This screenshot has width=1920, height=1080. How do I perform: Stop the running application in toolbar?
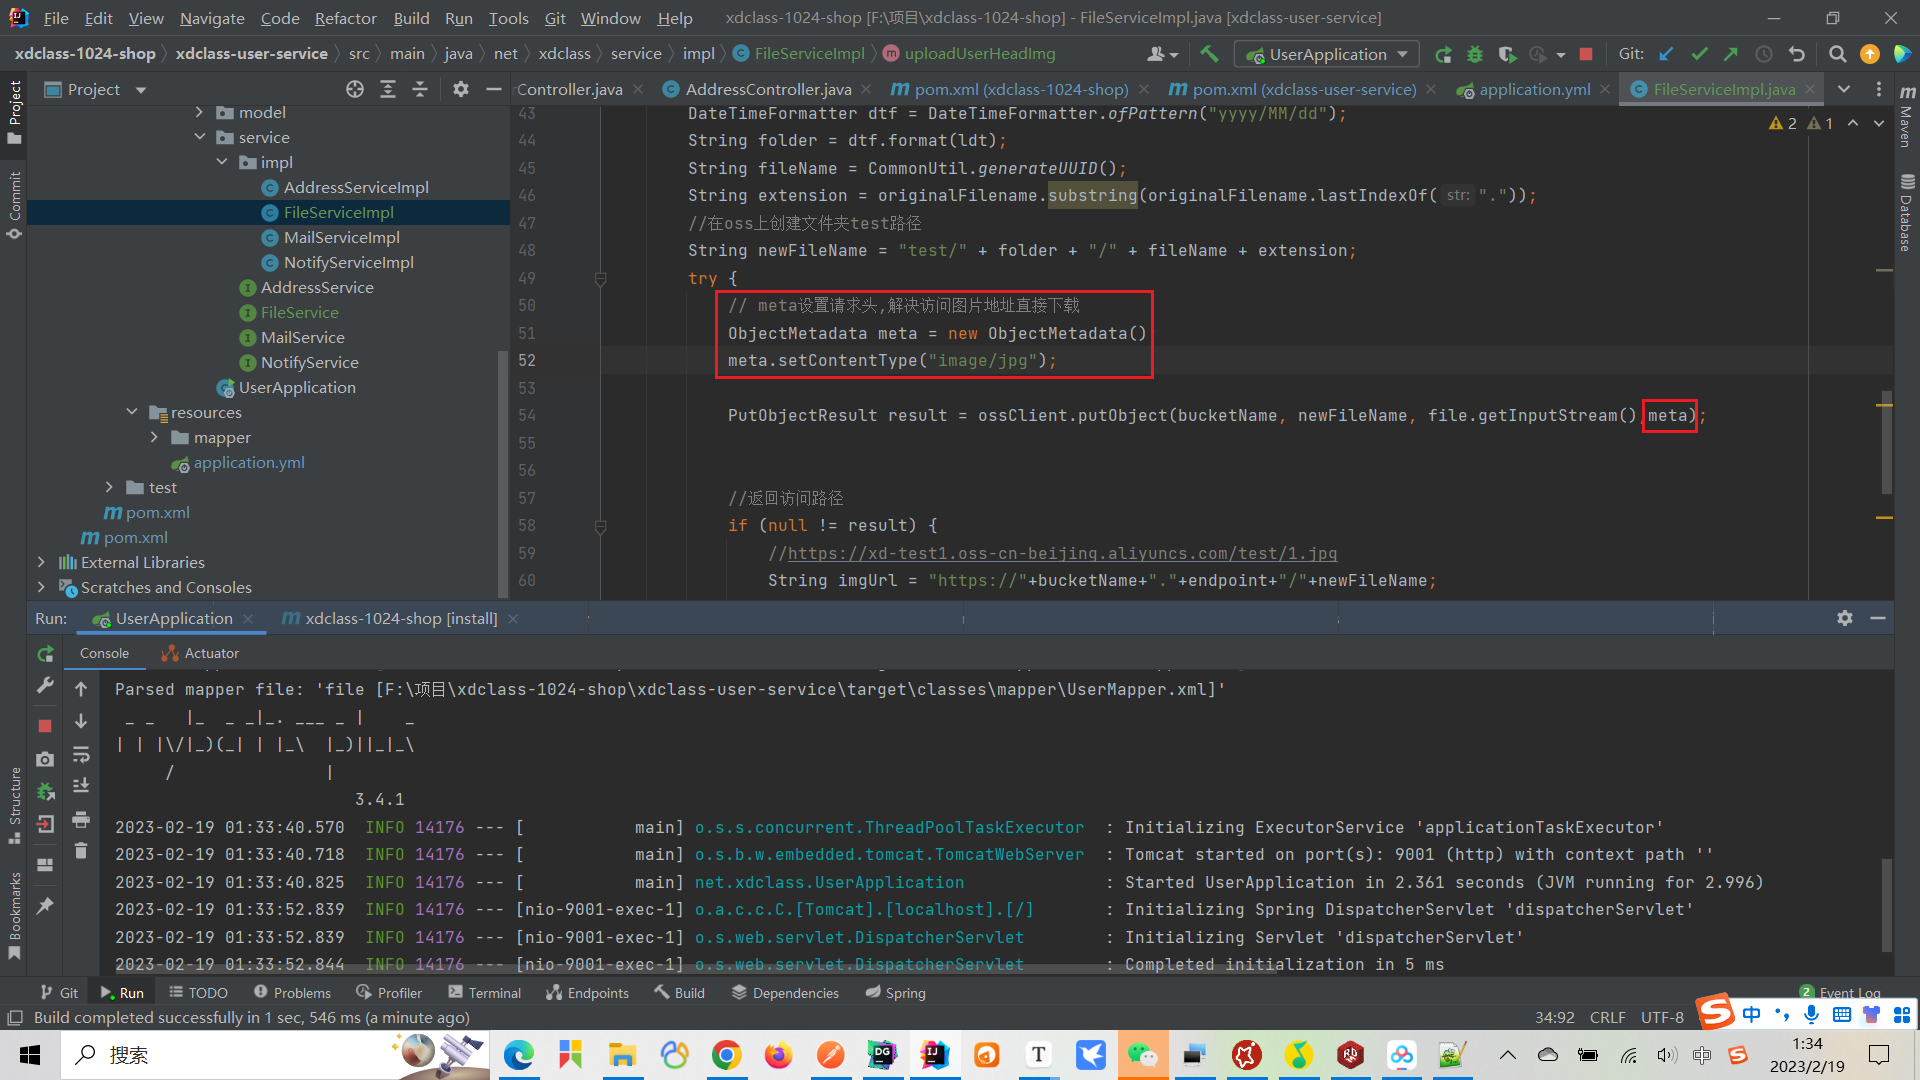coord(1586,54)
